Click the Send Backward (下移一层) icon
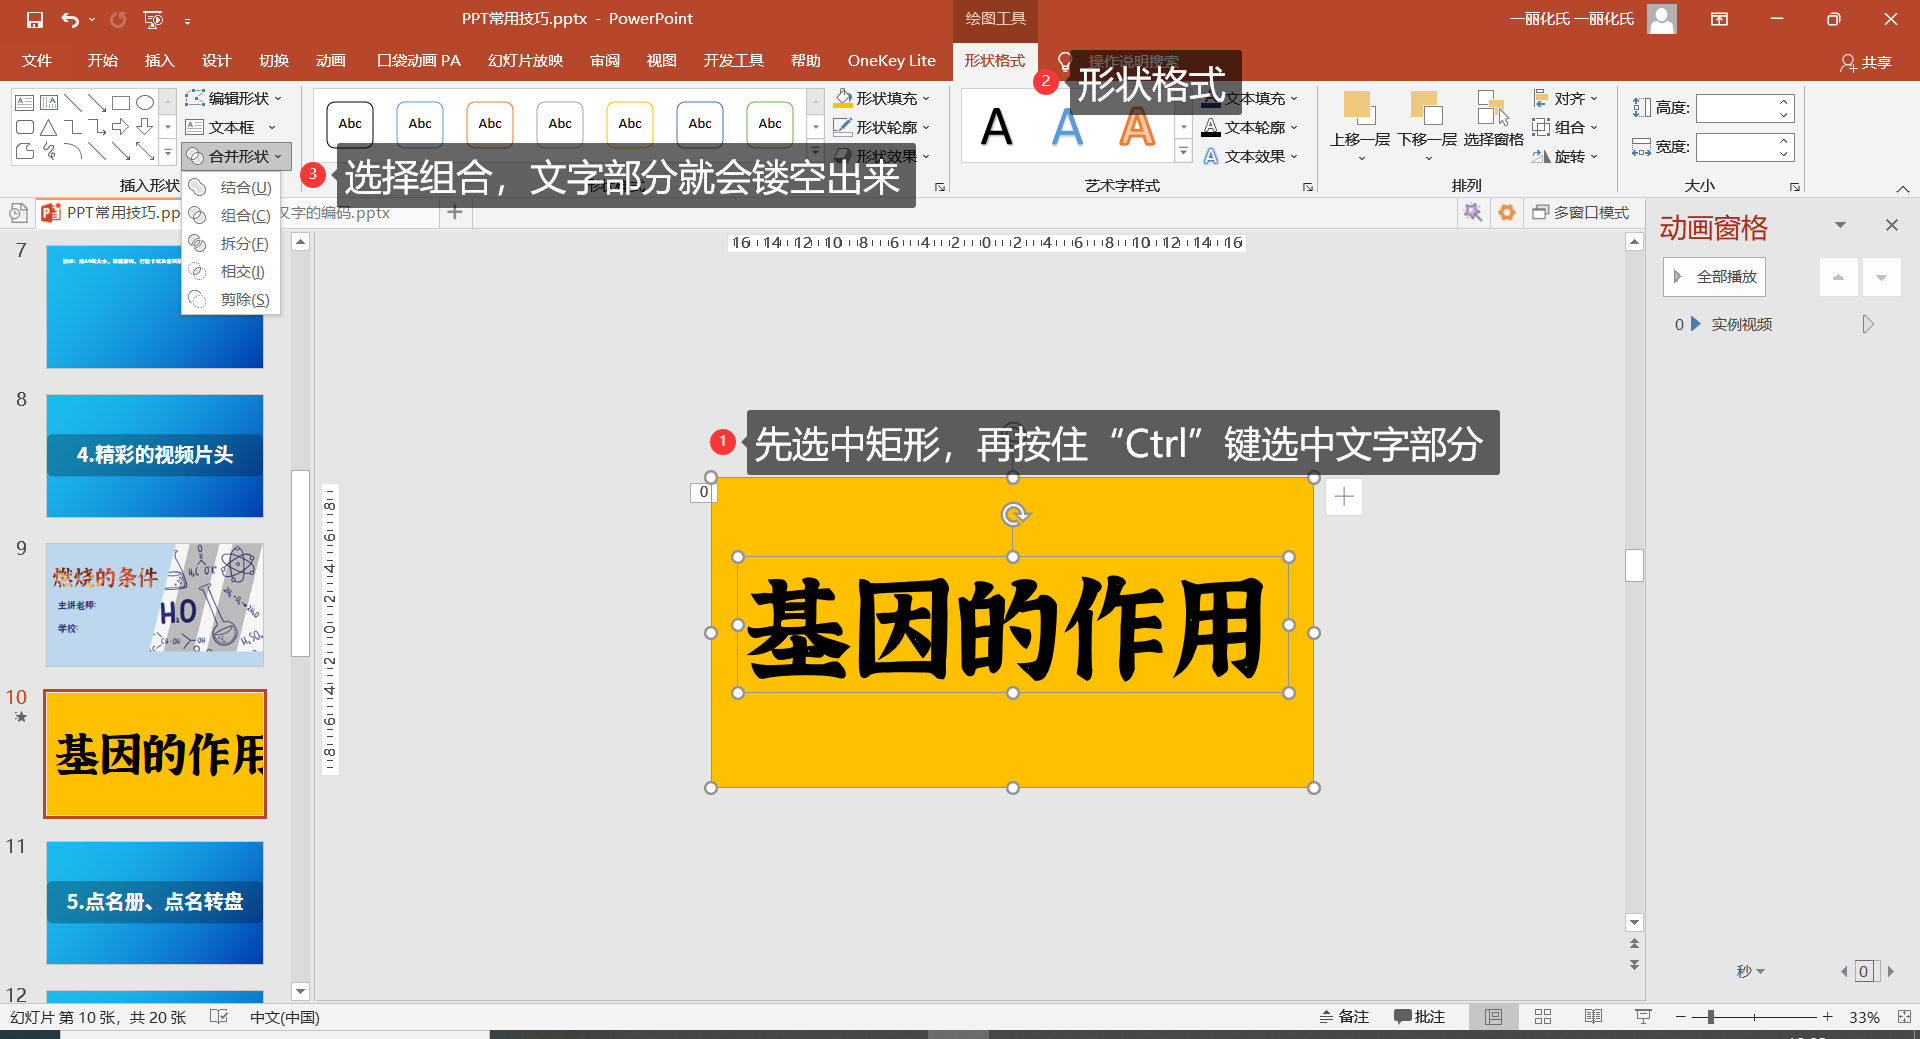 pos(1427,108)
